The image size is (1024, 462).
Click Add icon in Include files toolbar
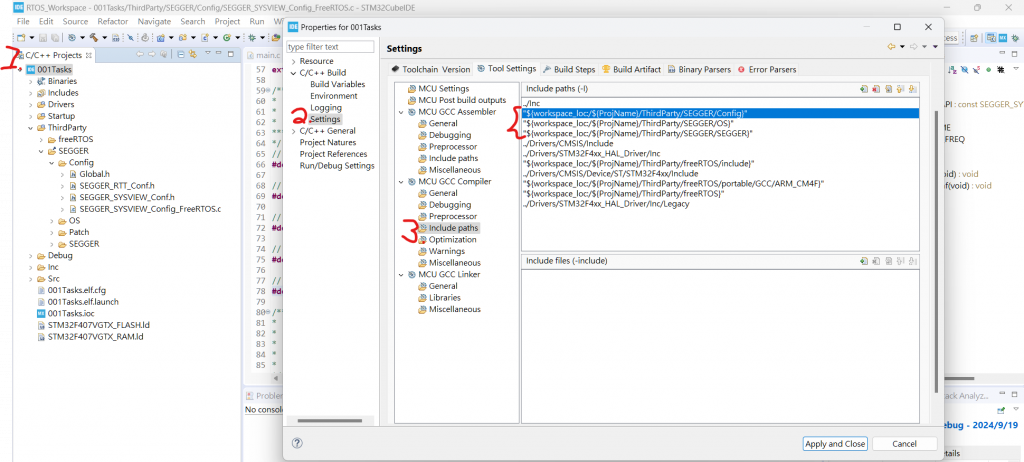point(864,261)
